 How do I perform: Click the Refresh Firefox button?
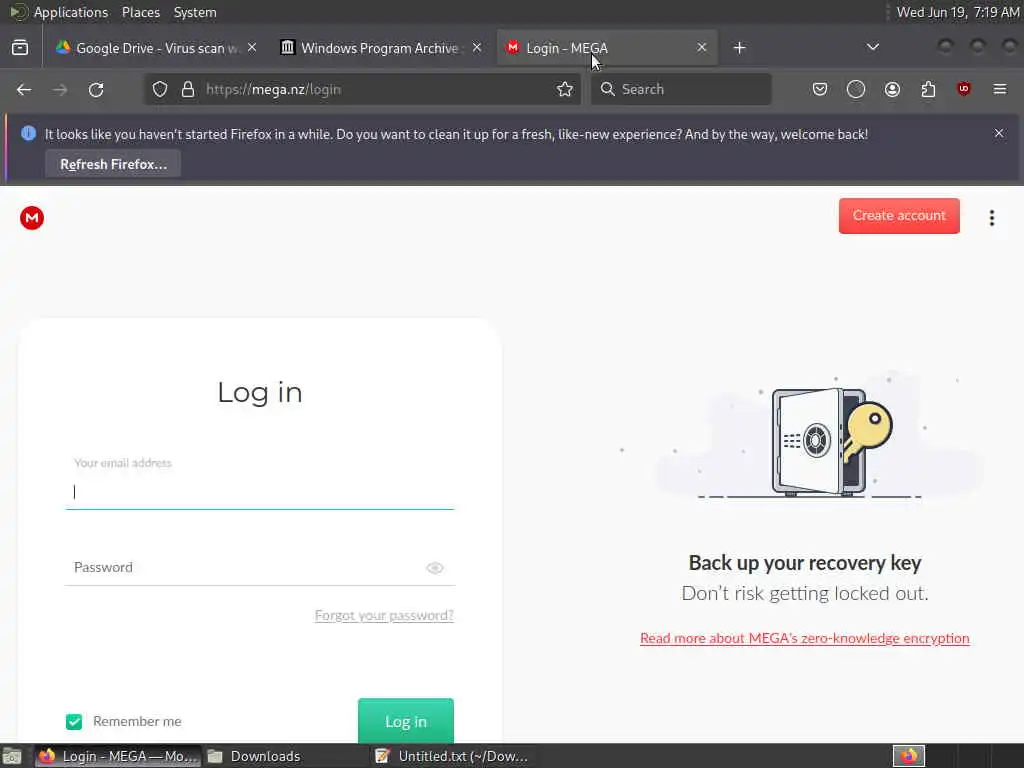pyautogui.click(x=113, y=164)
